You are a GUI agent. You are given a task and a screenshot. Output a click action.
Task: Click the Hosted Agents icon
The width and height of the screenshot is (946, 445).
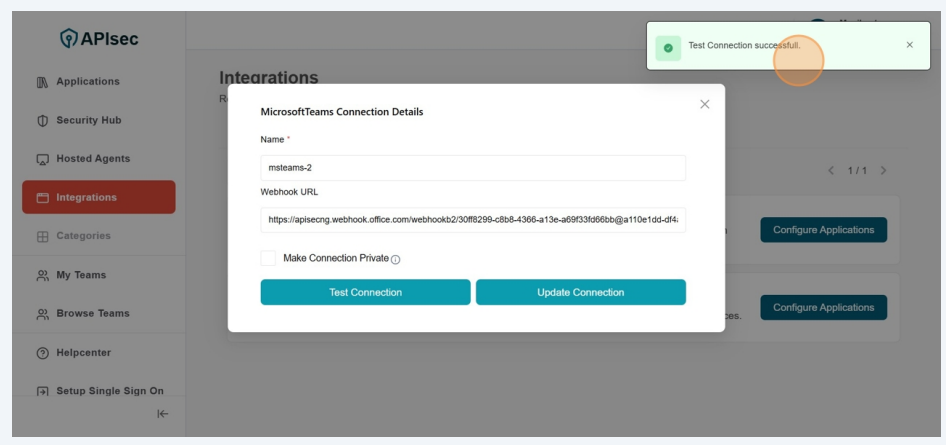[x=42, y=159]
